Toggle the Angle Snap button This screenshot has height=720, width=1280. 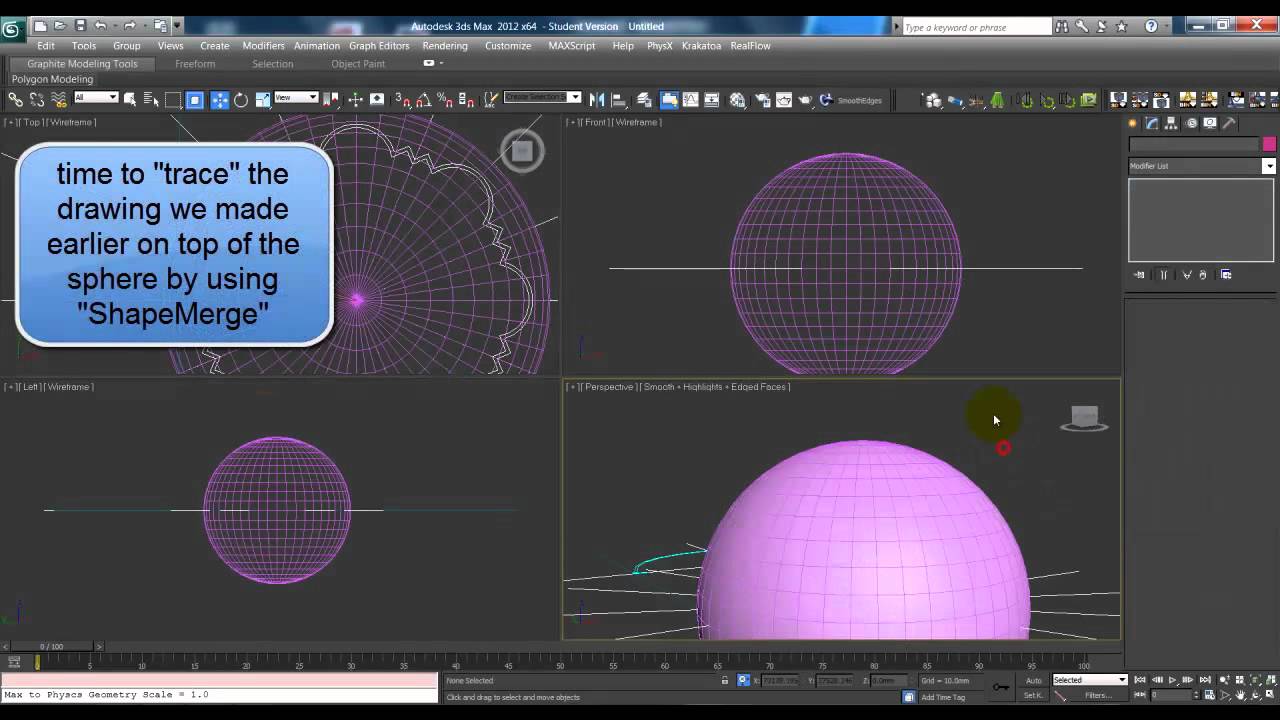tap(423, 99)
